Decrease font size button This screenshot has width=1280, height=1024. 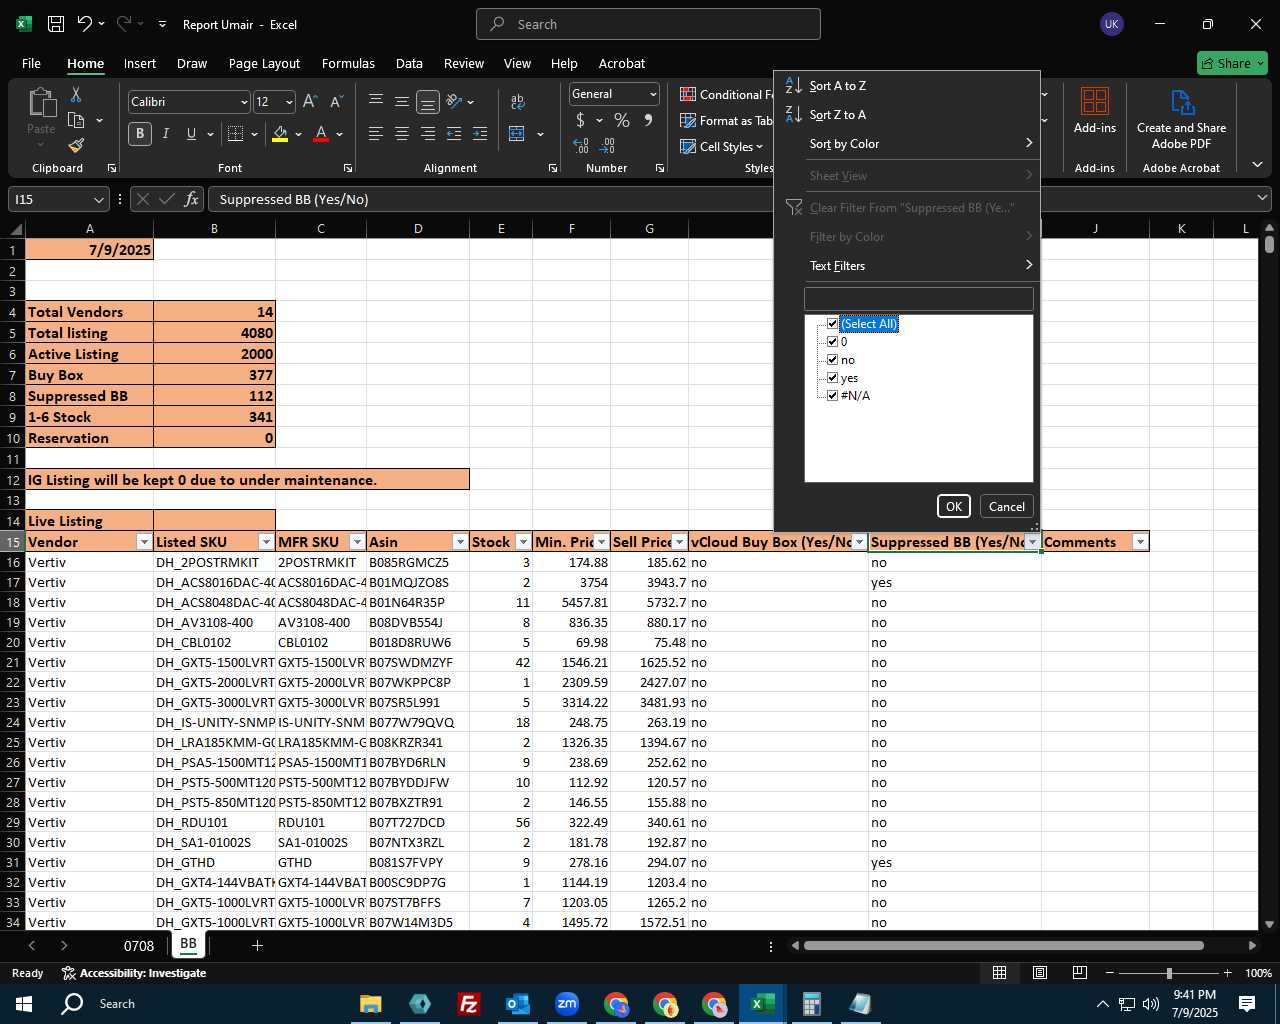(x=336, y=101)
